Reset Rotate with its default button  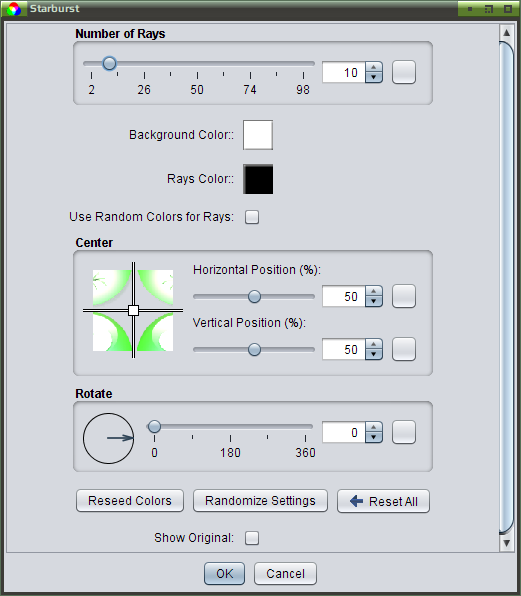404,432
